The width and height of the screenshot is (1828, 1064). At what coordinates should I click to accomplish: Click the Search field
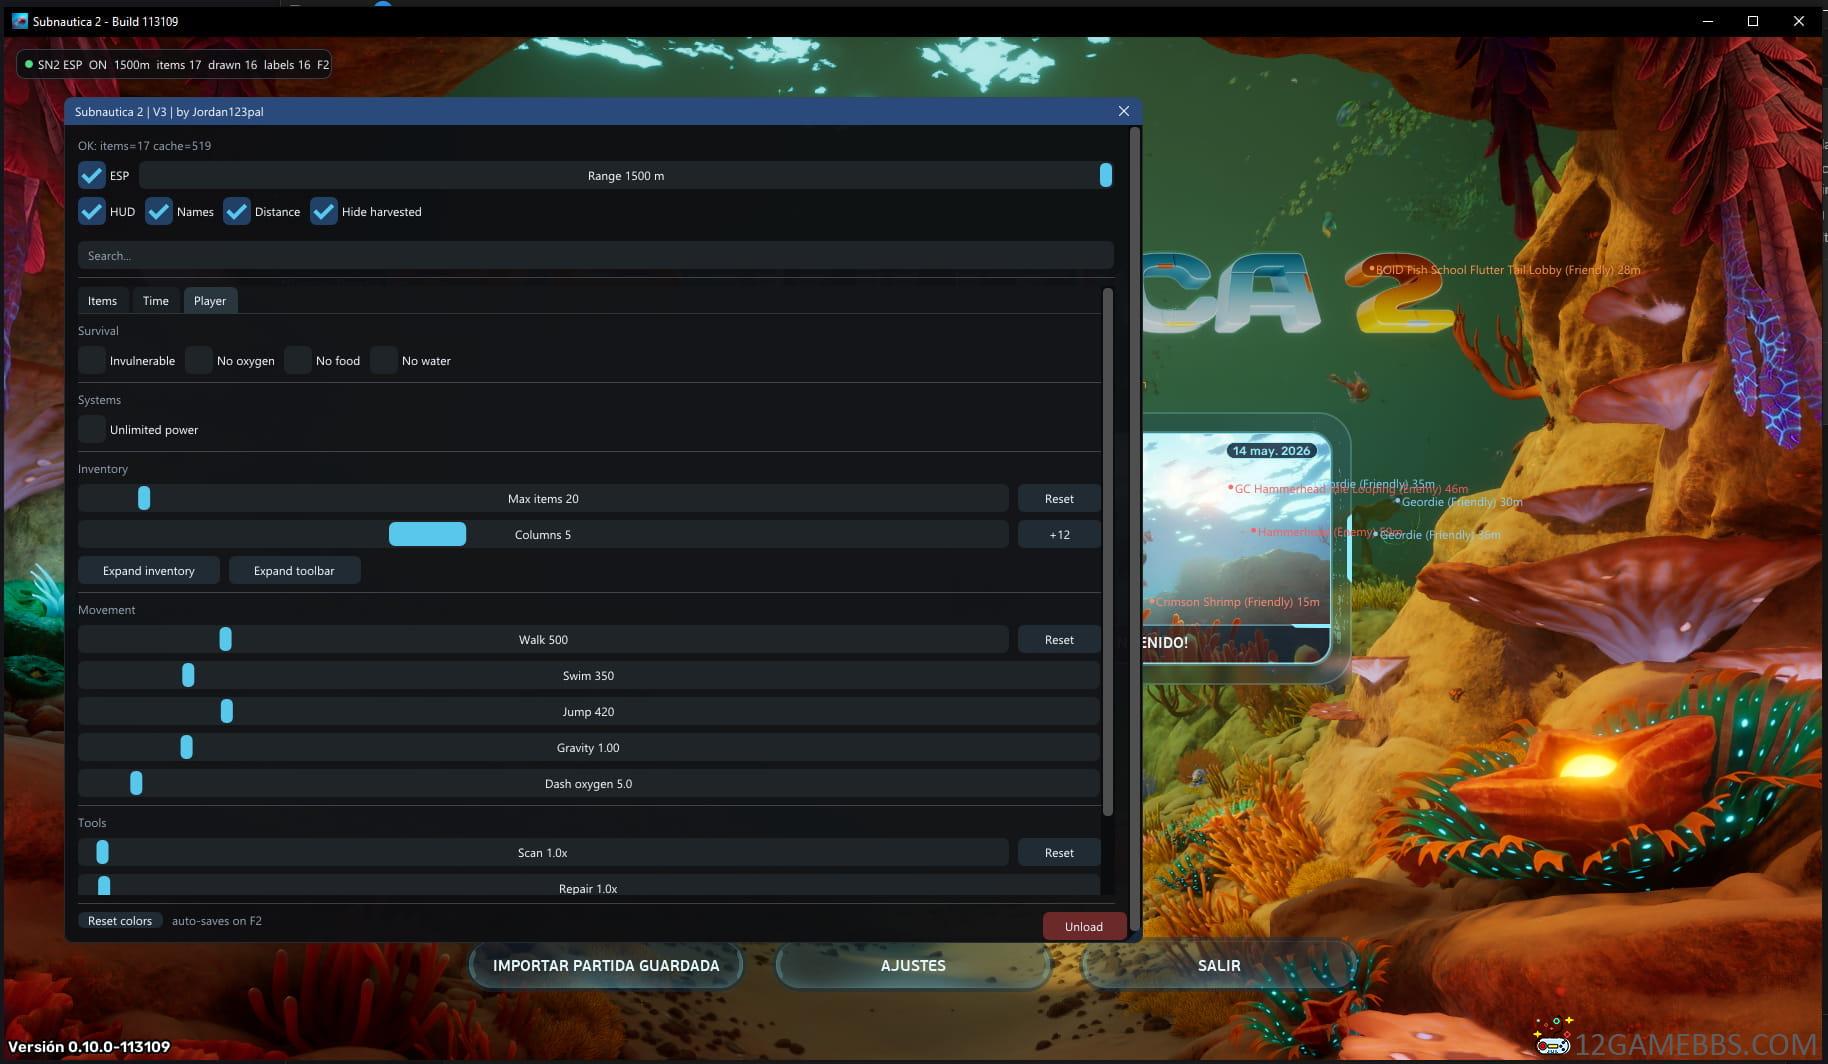click(x=596, y=256)
